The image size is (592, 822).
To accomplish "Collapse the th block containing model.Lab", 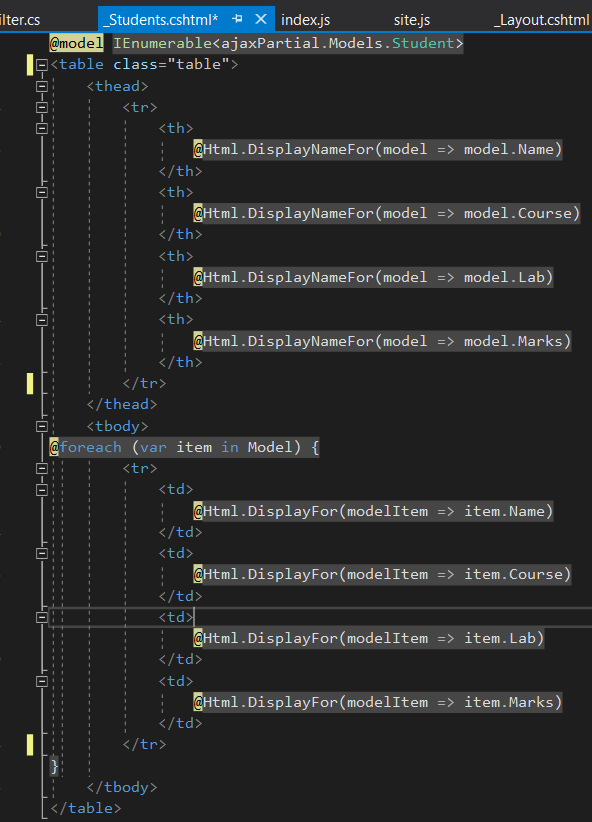I will click(42, 256).
